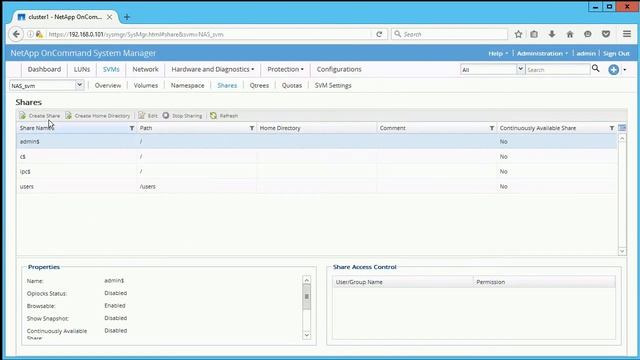This screenshot has width=640, height=360.
Task: Select the ipc$ share row
Action: (317, 171)
